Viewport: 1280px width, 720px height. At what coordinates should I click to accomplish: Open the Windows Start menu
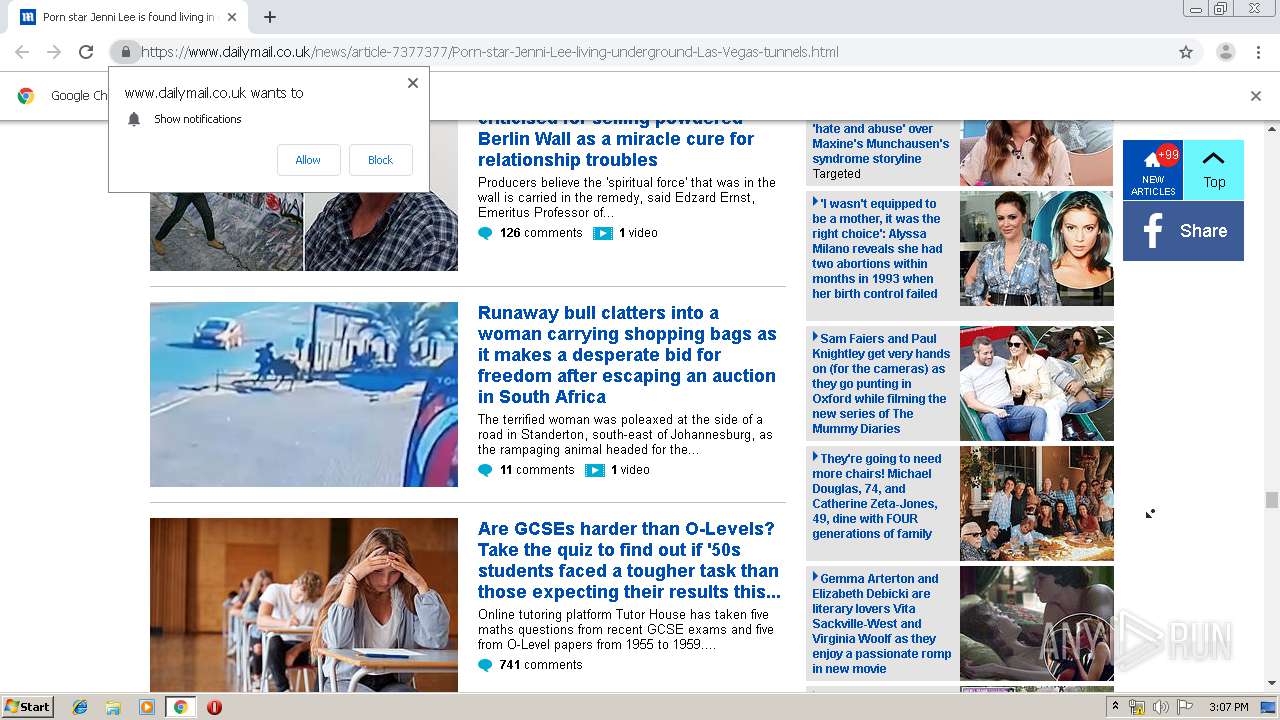click(27, 707)
